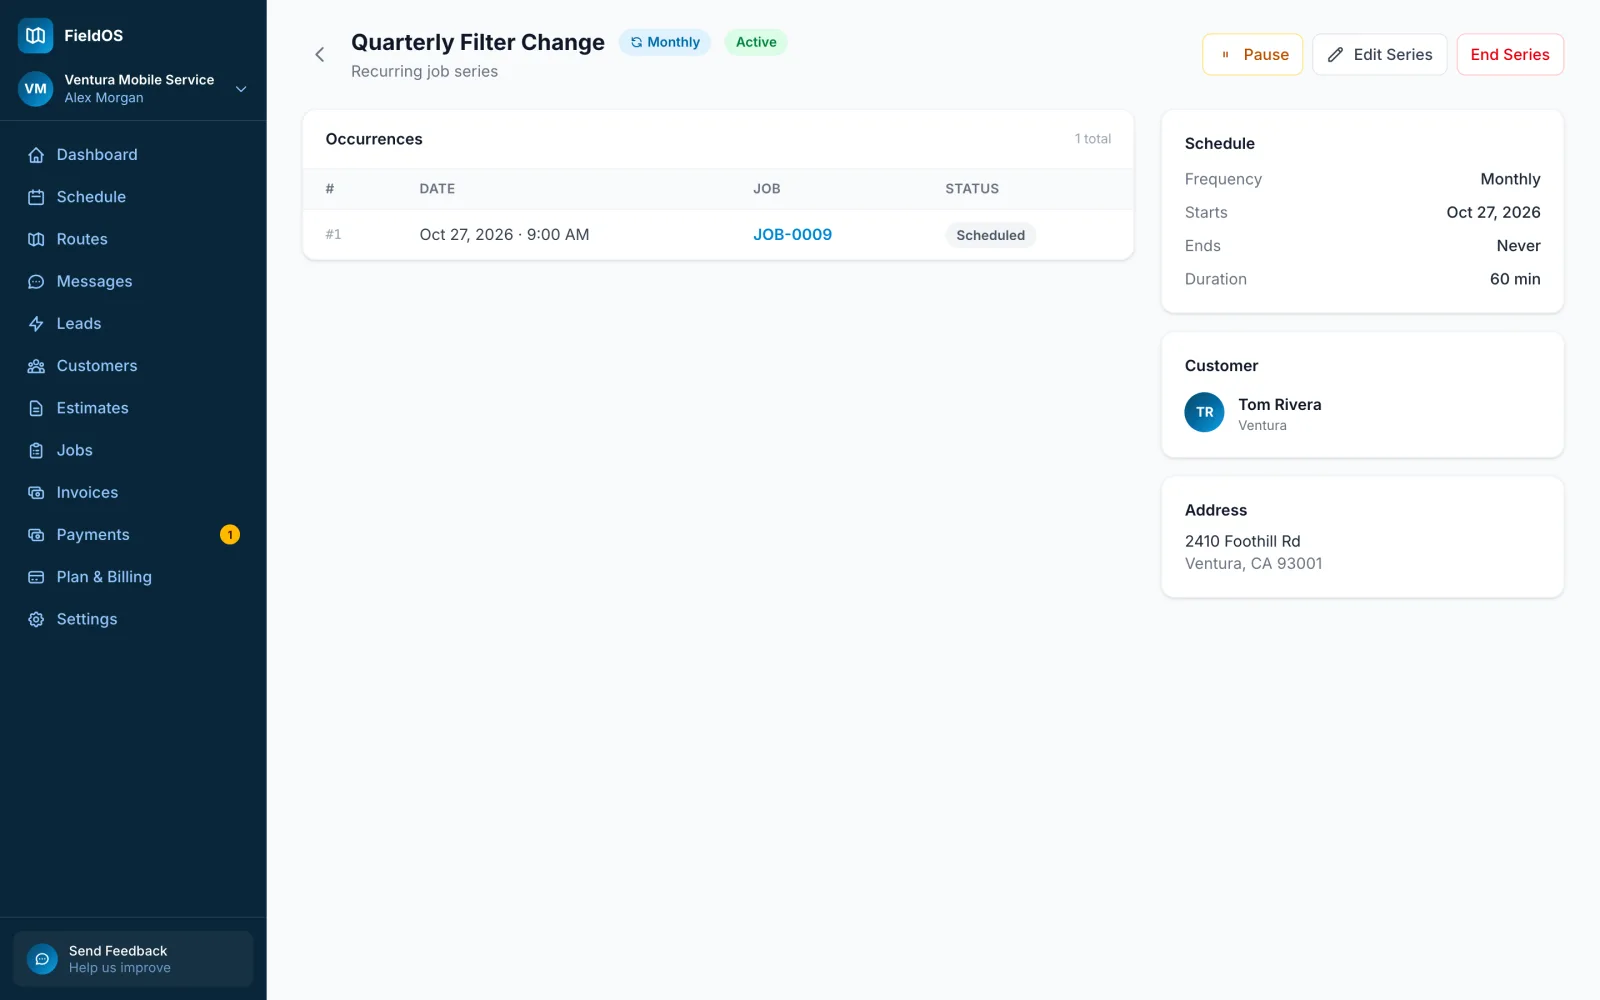
Task: Click the Tom Rivera TR avatar
Action: pyautogui.click(x=1204, y=412)
